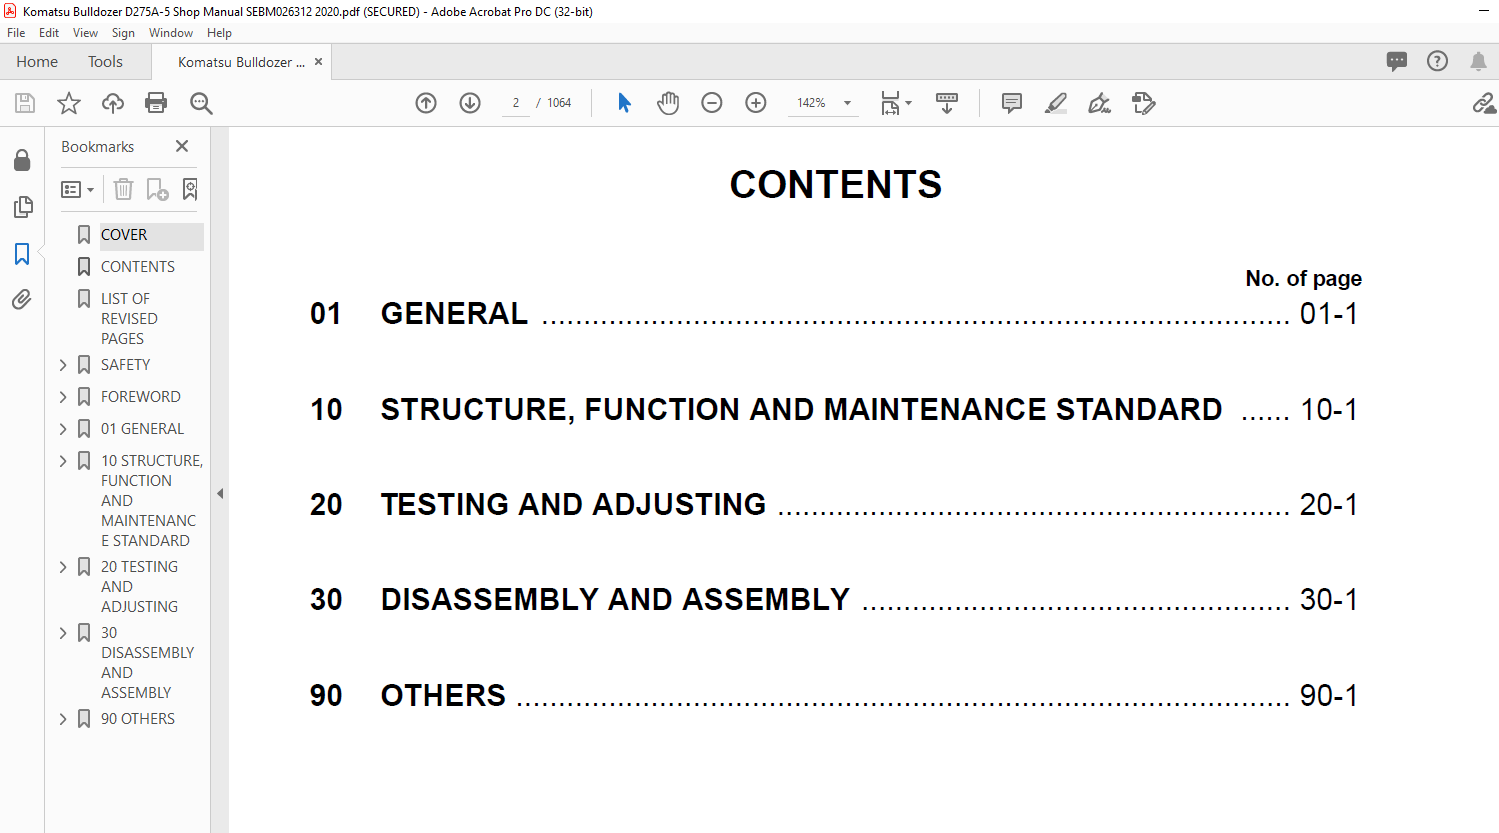Screen dimensions: 1499x833
Task: Add document to starred with the star icon
Action: (69, 103)
